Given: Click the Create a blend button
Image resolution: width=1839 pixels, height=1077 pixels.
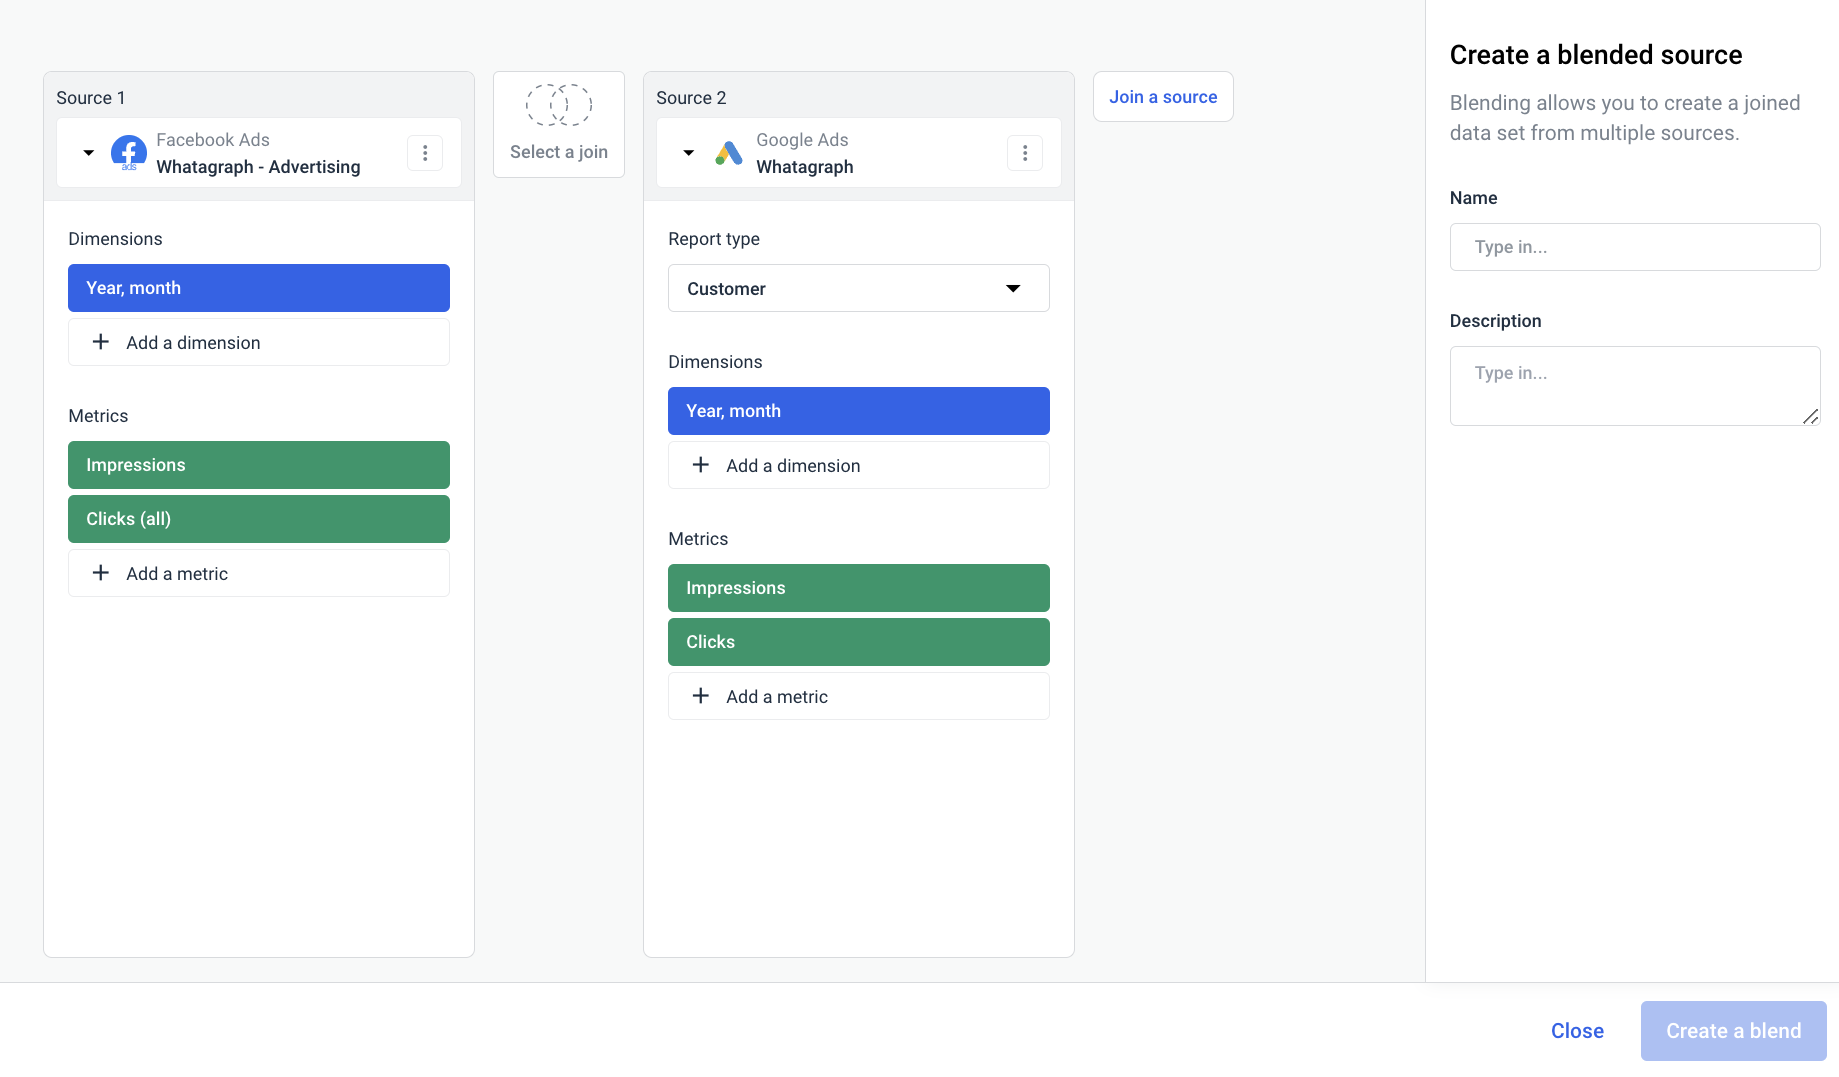Looking at the screenshot, I should (x=1733, y=1030).
